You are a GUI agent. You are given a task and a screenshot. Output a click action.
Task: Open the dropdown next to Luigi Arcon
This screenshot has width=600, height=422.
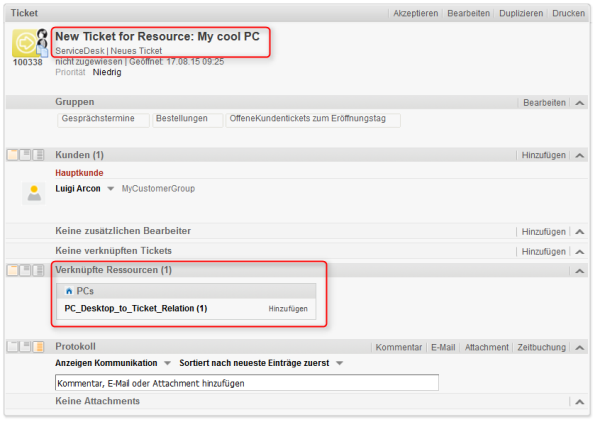(111, 189)
